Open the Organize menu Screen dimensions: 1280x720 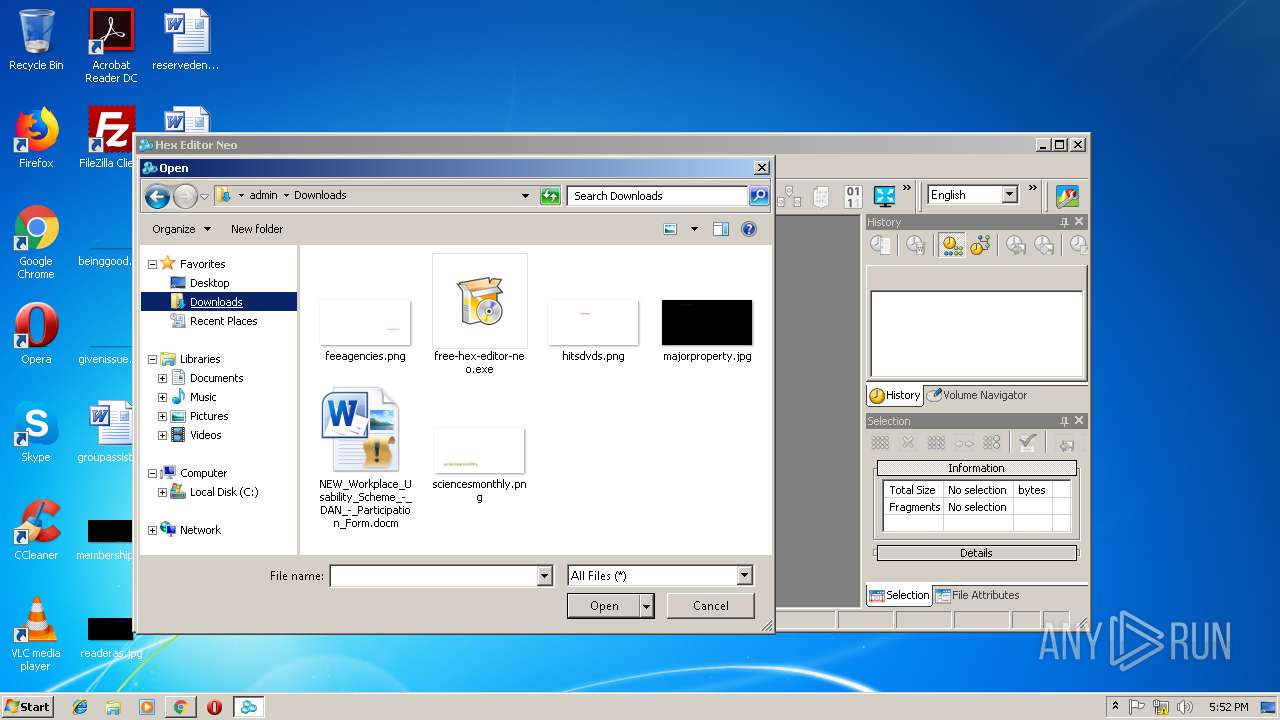click(x=181, y=229)
